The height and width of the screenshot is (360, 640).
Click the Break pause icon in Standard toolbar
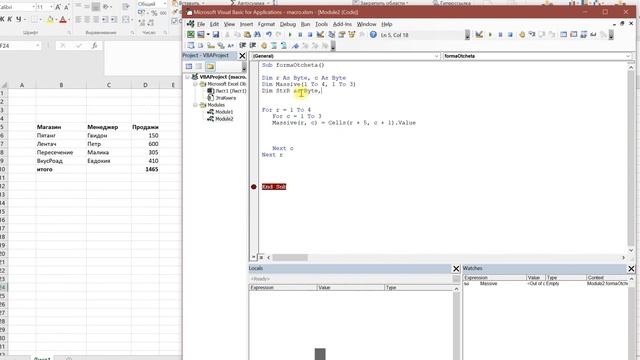tap(300, 35)
